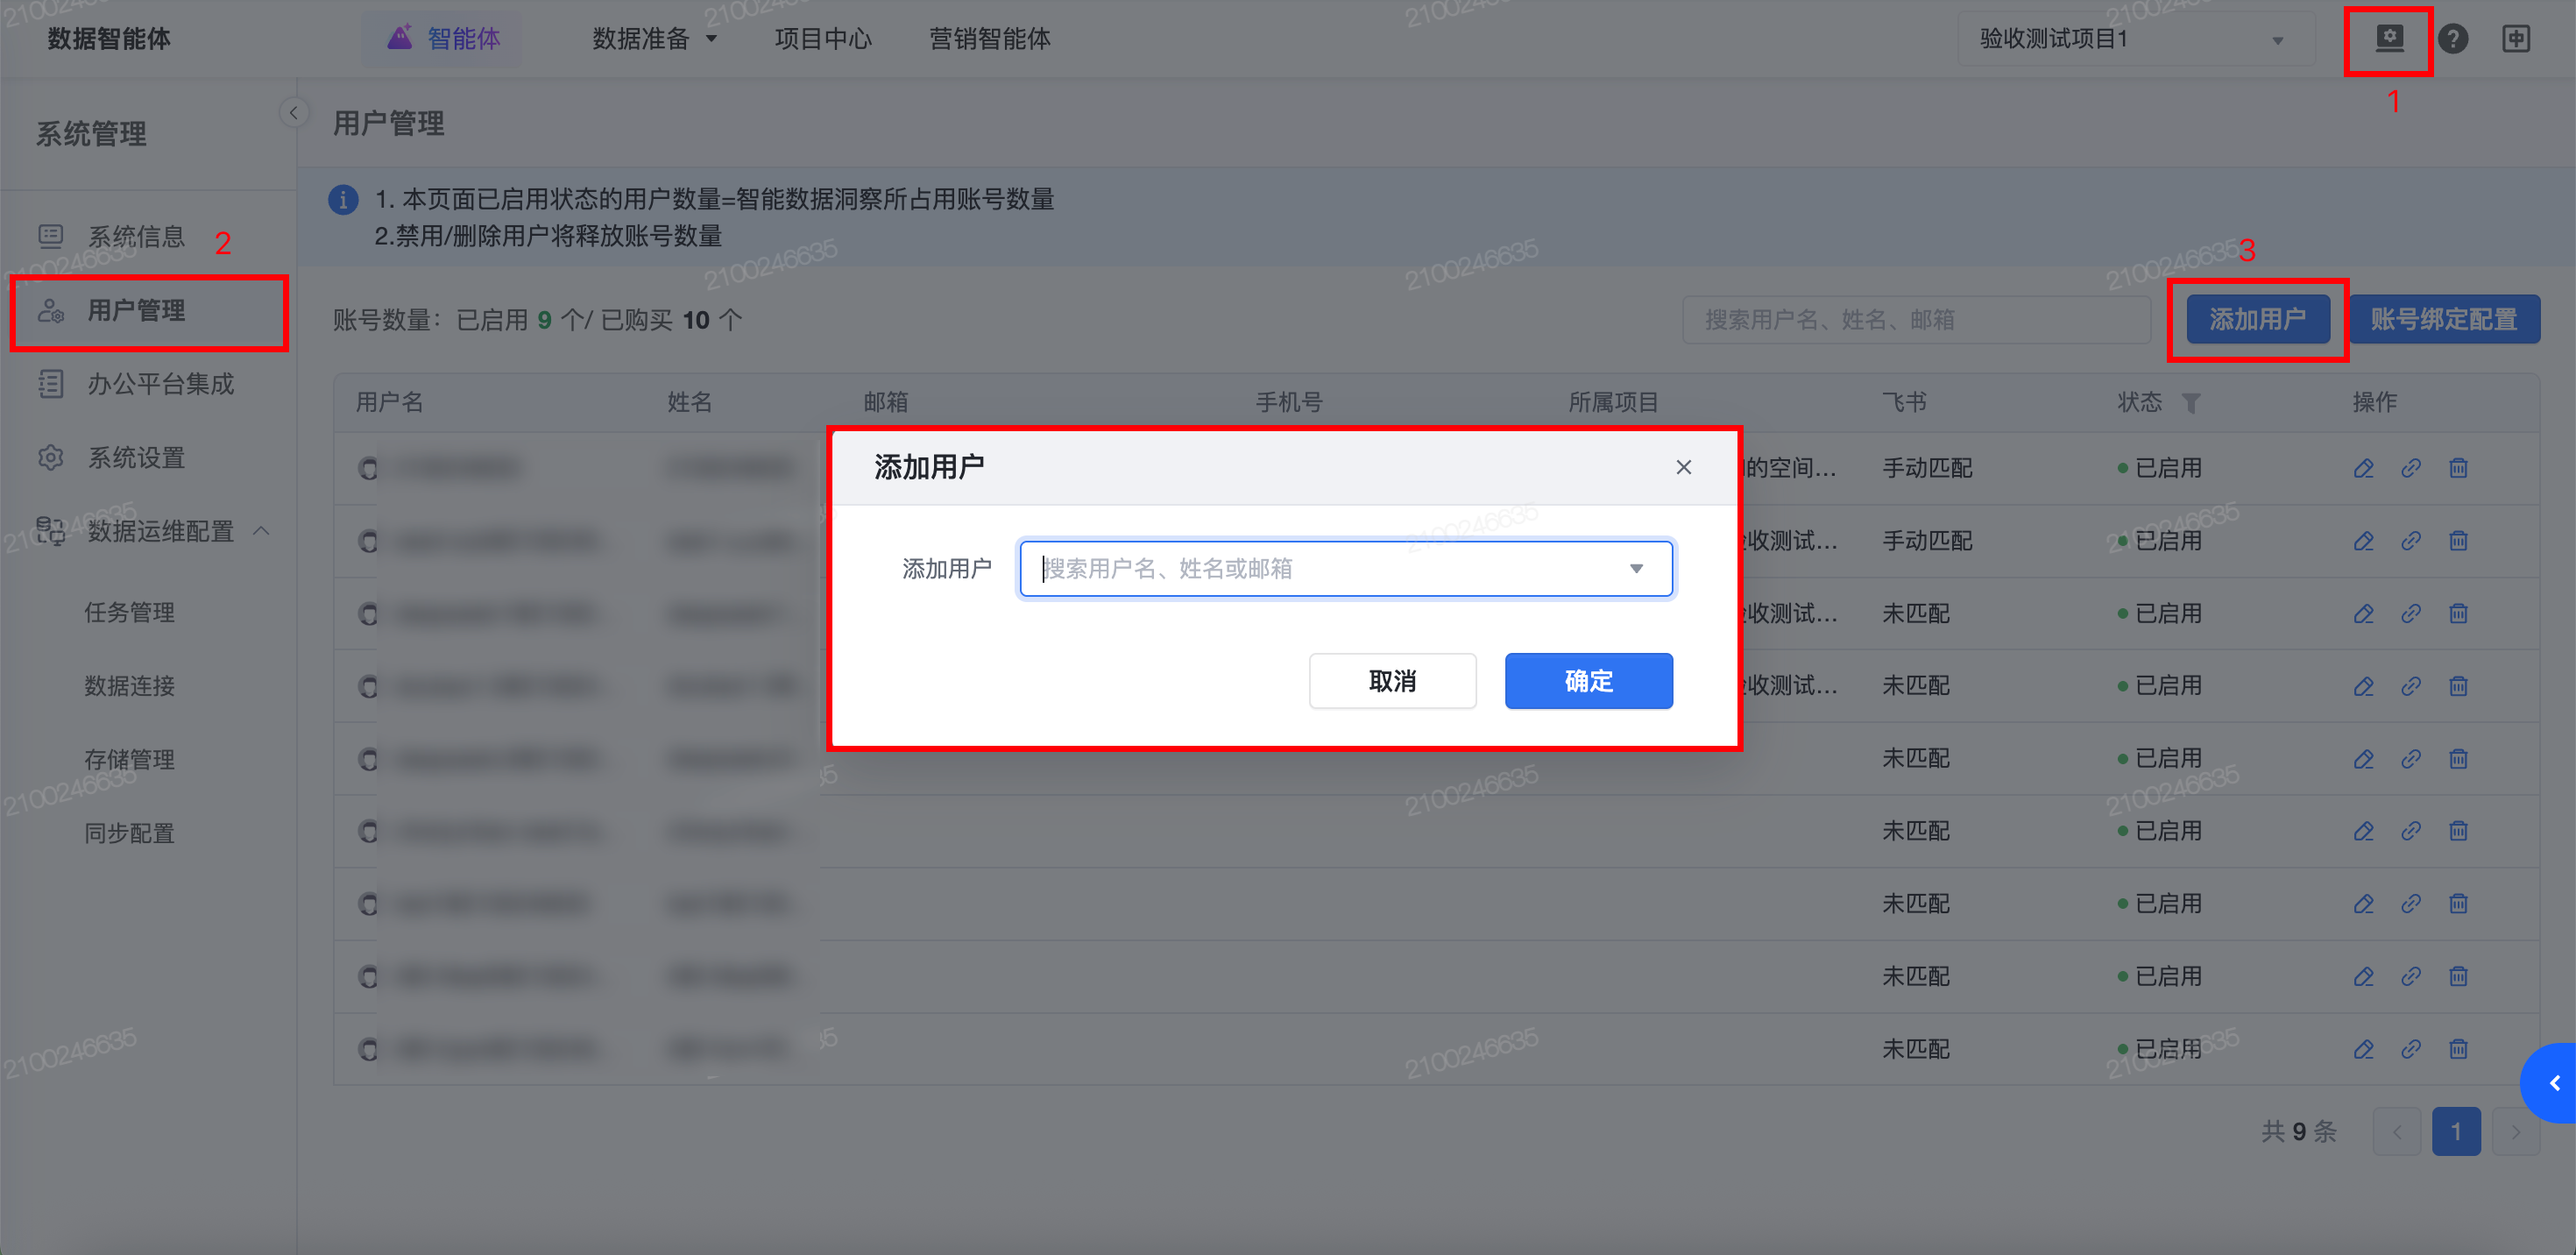Open the 添加用户 search dropdown arrow

click(1636, 568)
